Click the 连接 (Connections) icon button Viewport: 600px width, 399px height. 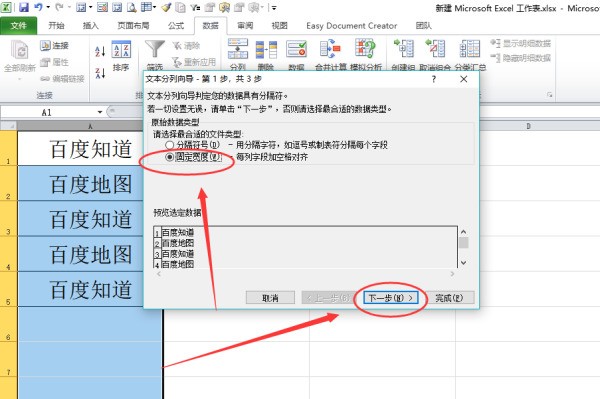tap(54, 46)
